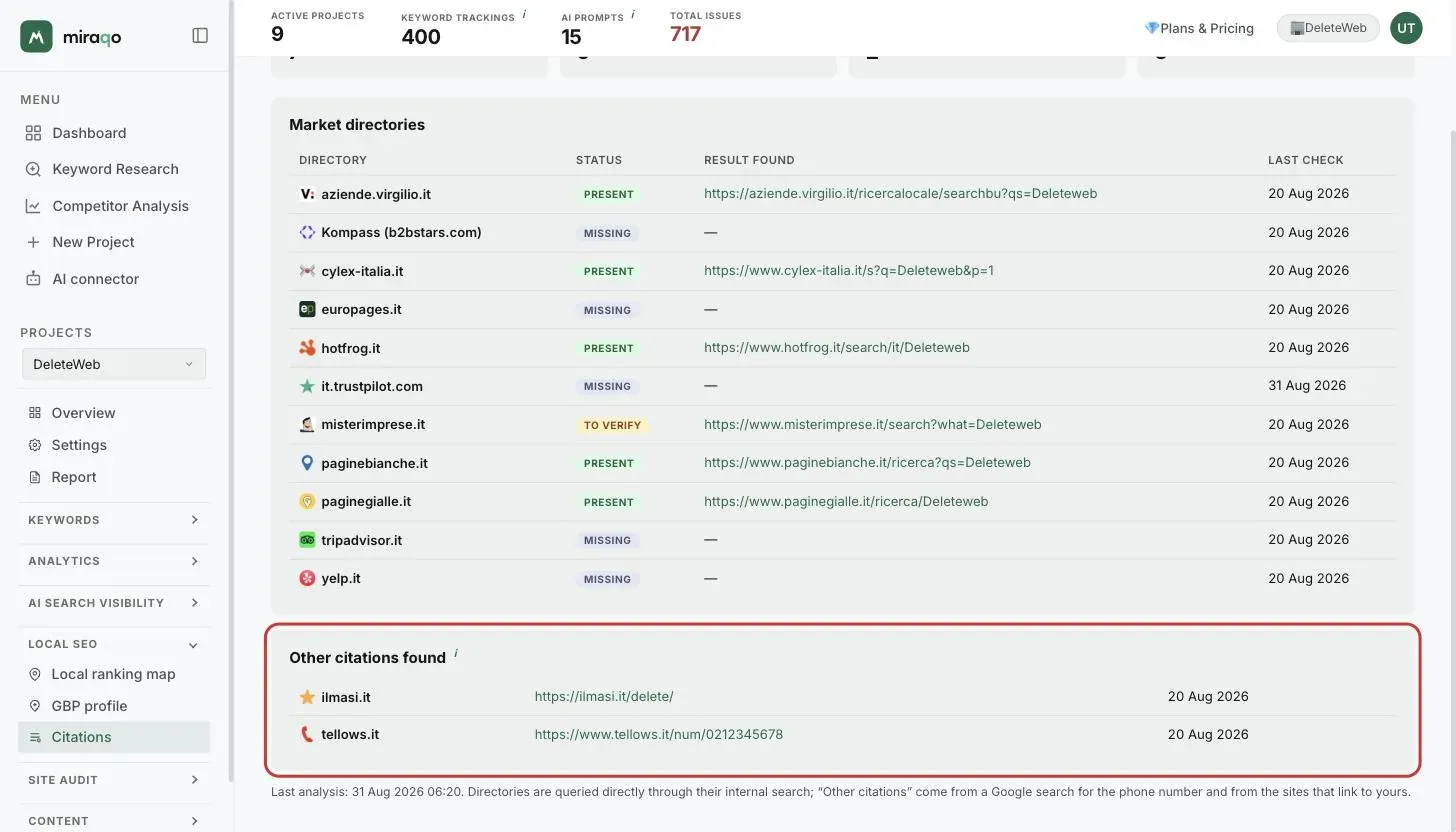
Task: Click the Keyword Research magnifier icon
Action: click(33, 169)
